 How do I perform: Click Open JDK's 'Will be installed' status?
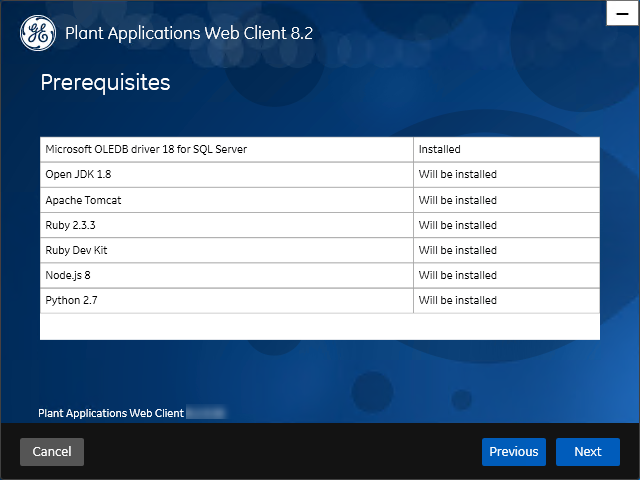coord(507,175)
